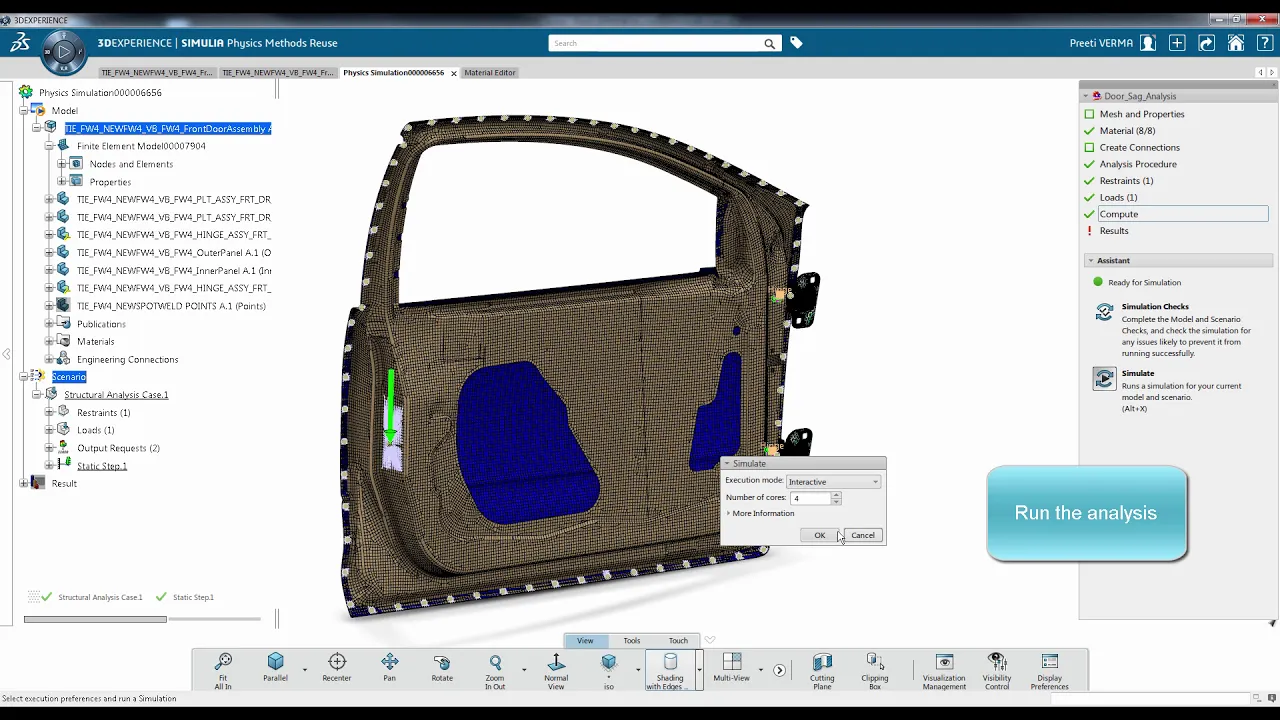Viewport: 1280px width, 720px height.
Task: Open the Multi-View tool
Action: pyautogui.click(x=732, y=668)
